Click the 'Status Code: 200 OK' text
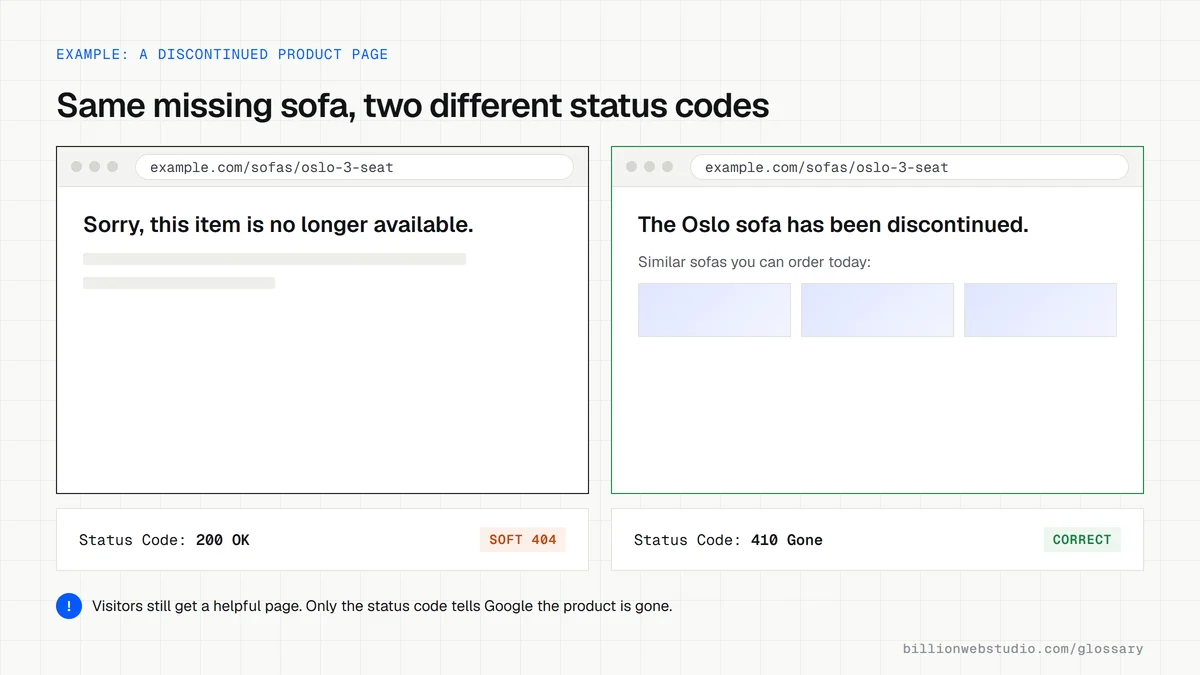The image size is (1200, 675). pos(164,540)
